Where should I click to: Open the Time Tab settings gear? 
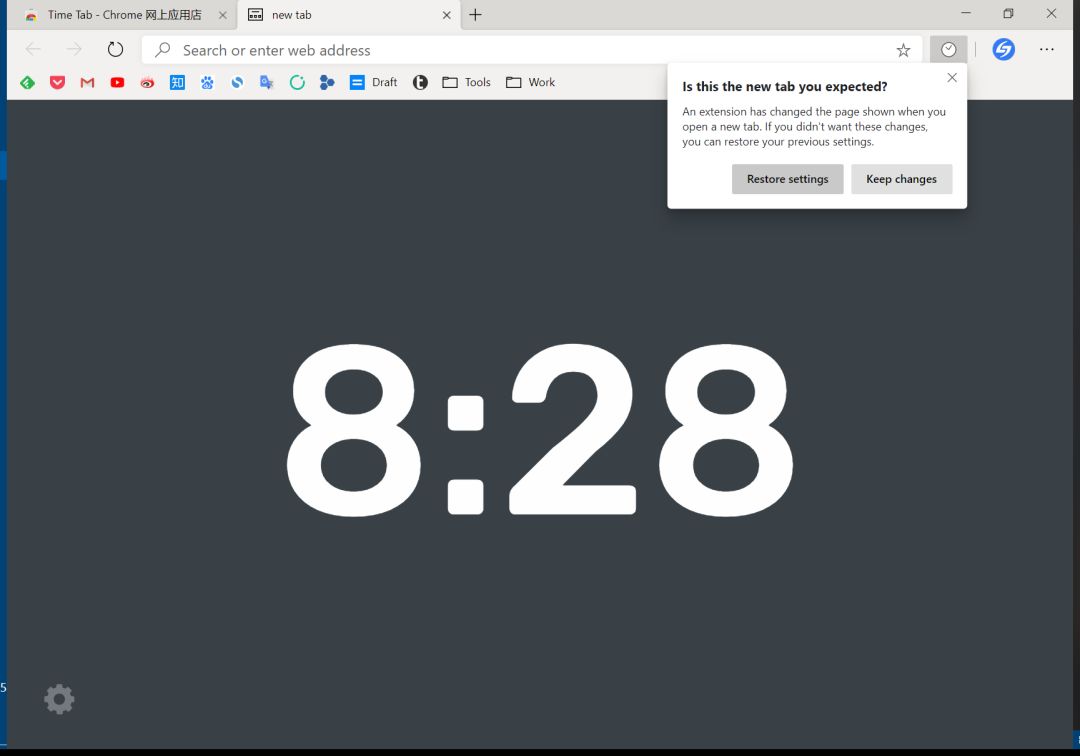(59, 699)
